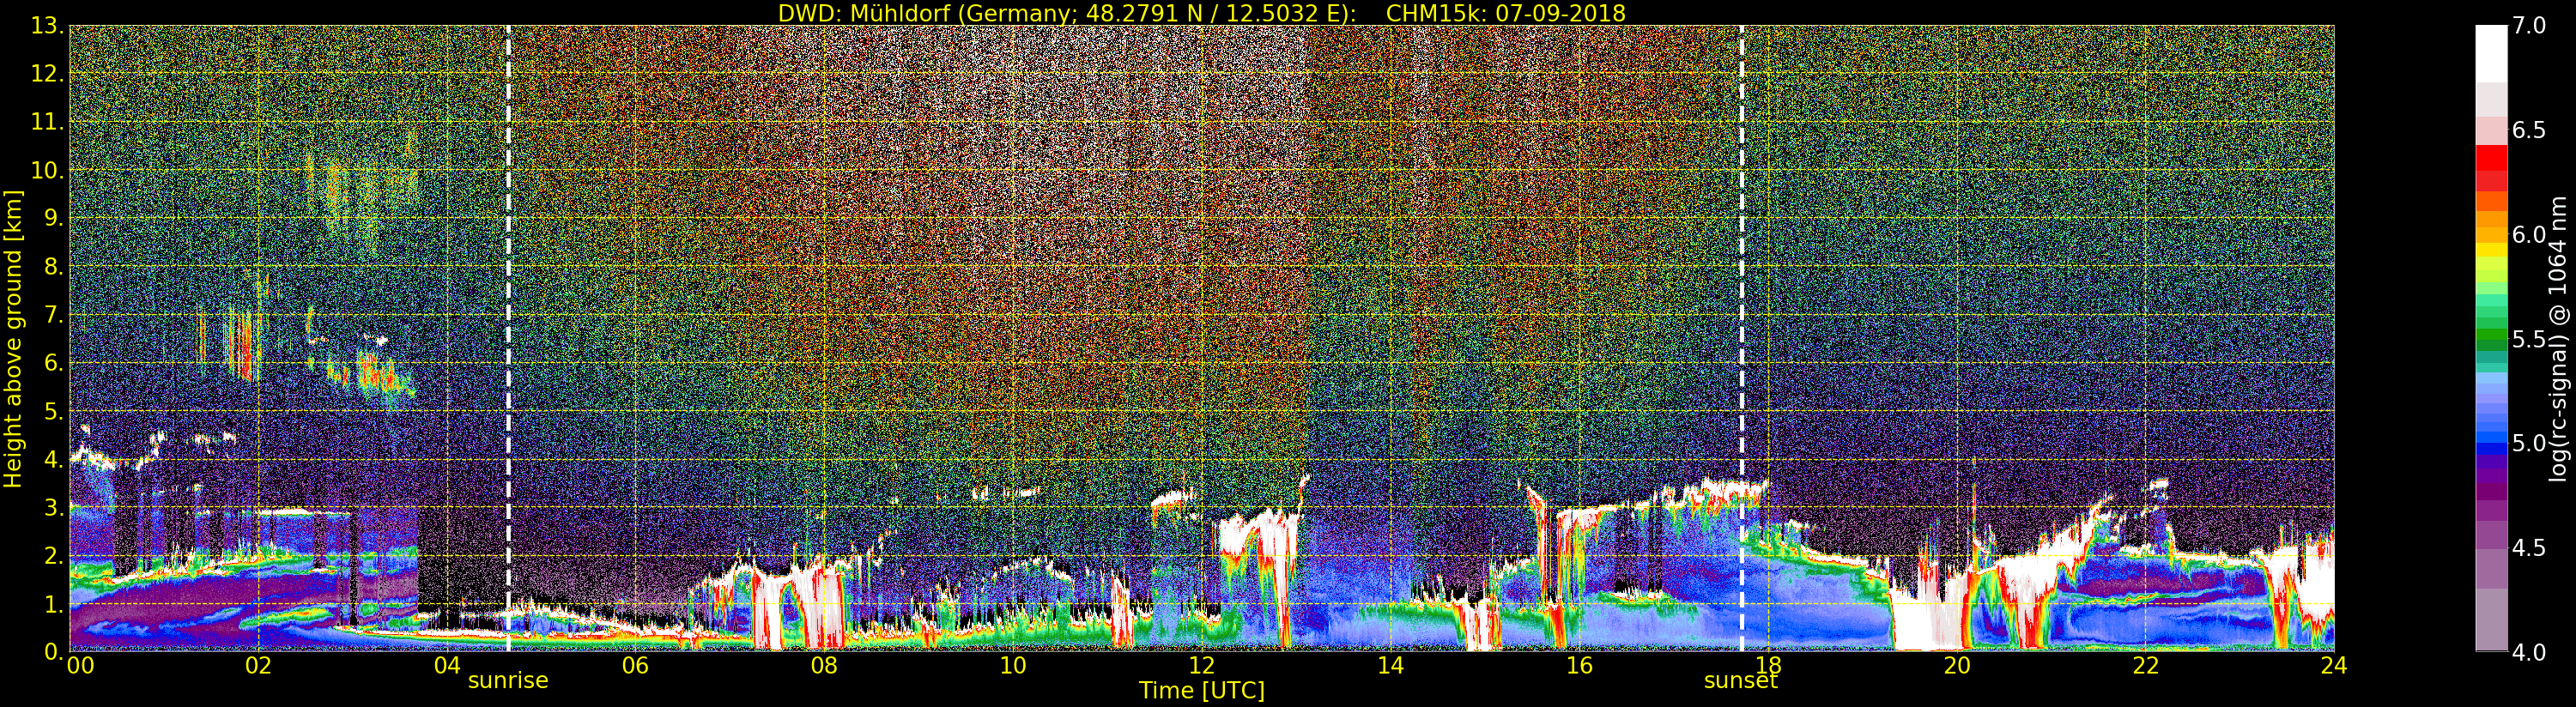
Task: Click the "Time [UTC]" axis label
Action: coord(1202,691)
